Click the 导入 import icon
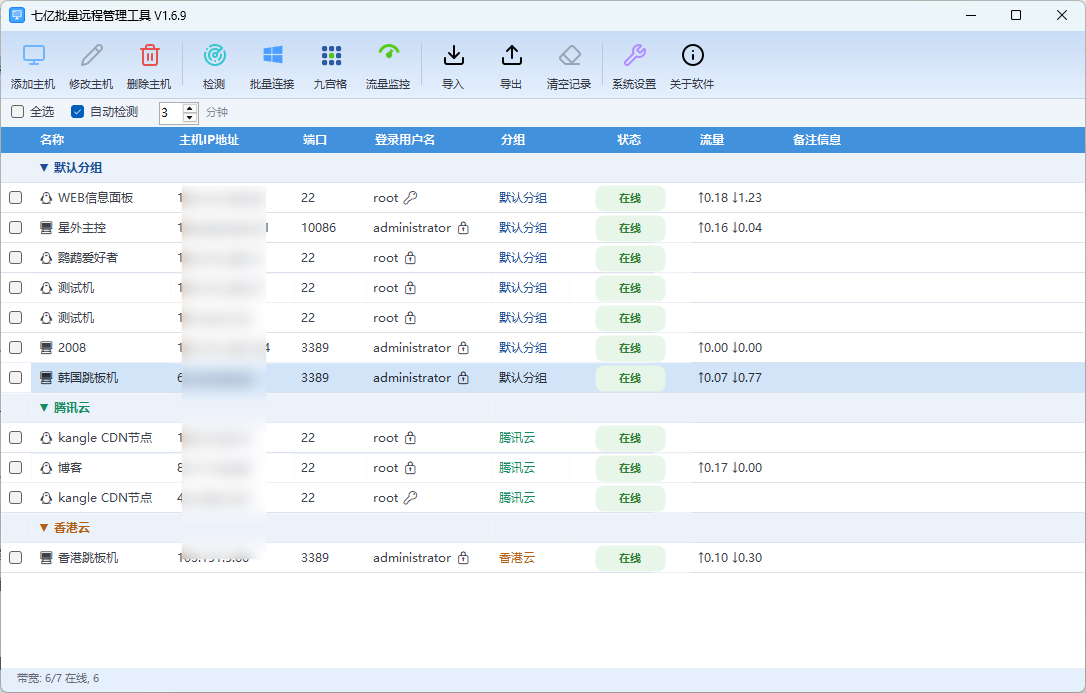Image resolution: width=1086 pixels, height=693 pixels. point(453,55)
